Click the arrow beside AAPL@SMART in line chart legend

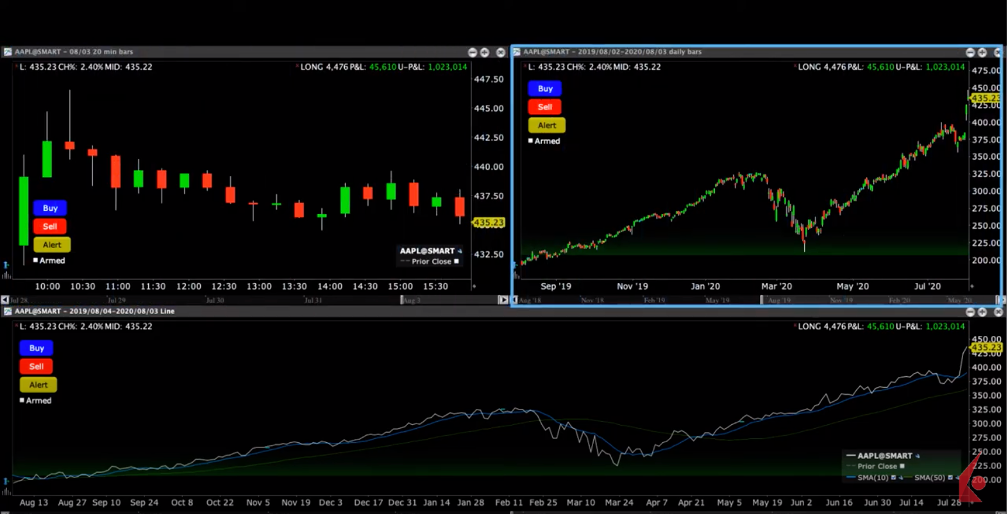click(x=917, y=456)
